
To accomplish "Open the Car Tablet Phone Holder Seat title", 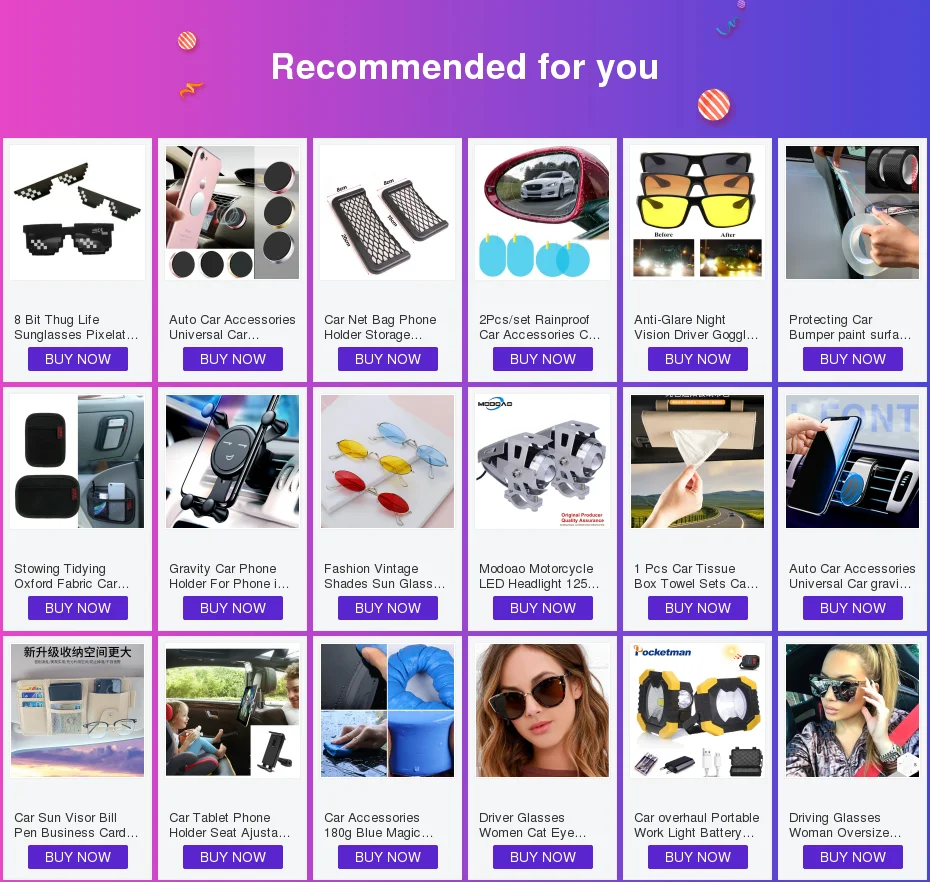I will click(230, 825).
